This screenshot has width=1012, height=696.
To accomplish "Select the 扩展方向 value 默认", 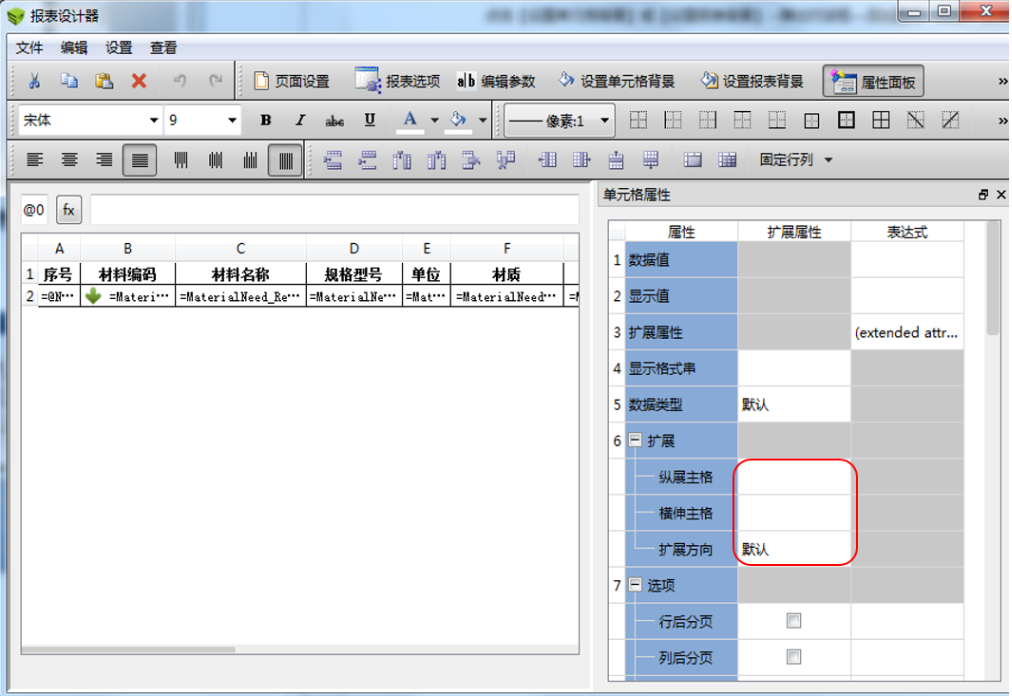I will [x=794, y=549].
